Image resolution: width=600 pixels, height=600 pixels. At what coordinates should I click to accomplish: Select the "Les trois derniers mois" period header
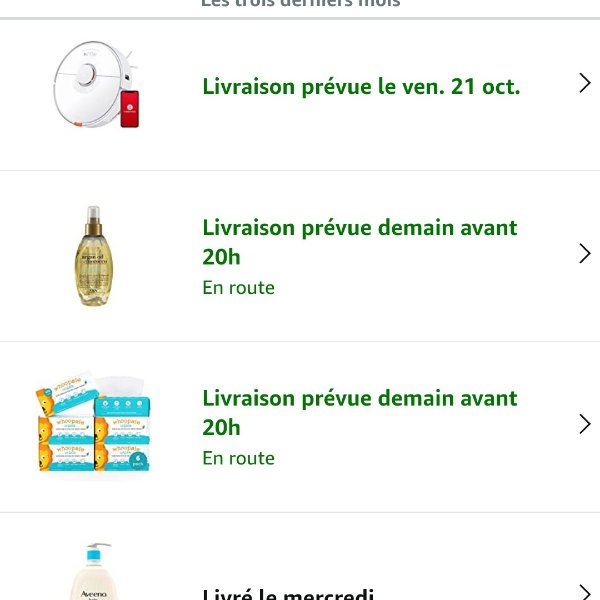[x=300, y=4]
